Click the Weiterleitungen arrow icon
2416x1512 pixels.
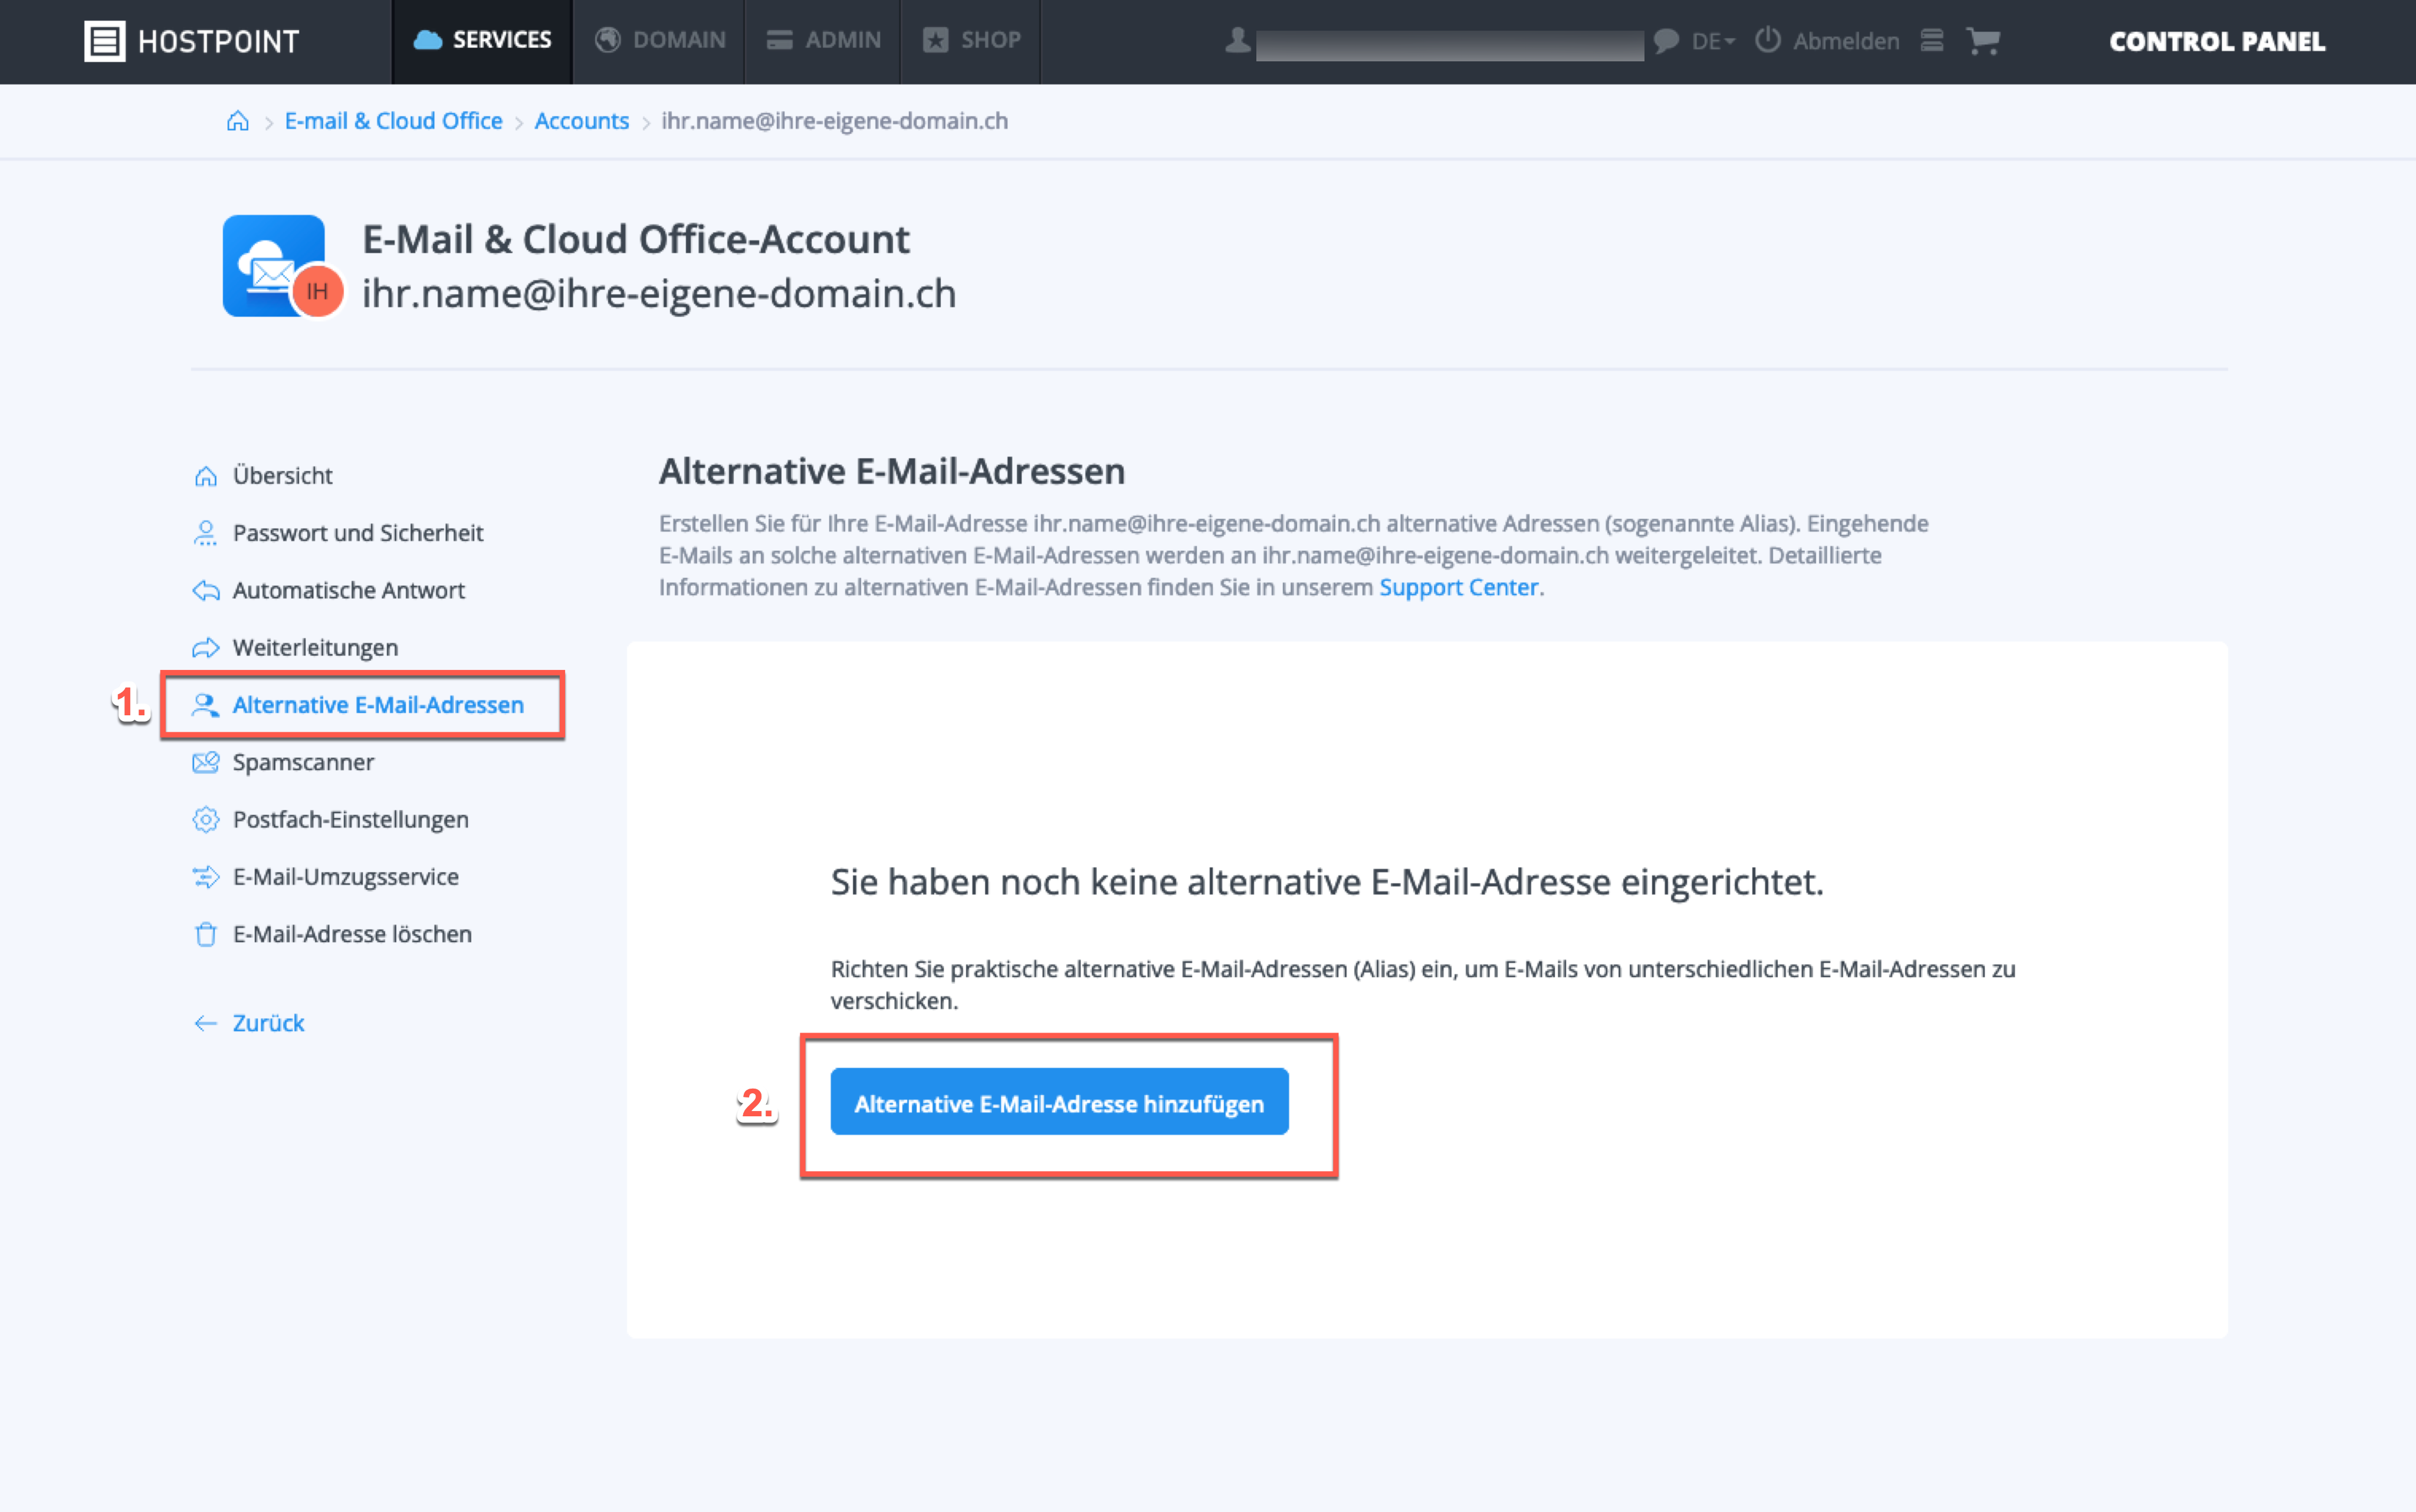205,648
